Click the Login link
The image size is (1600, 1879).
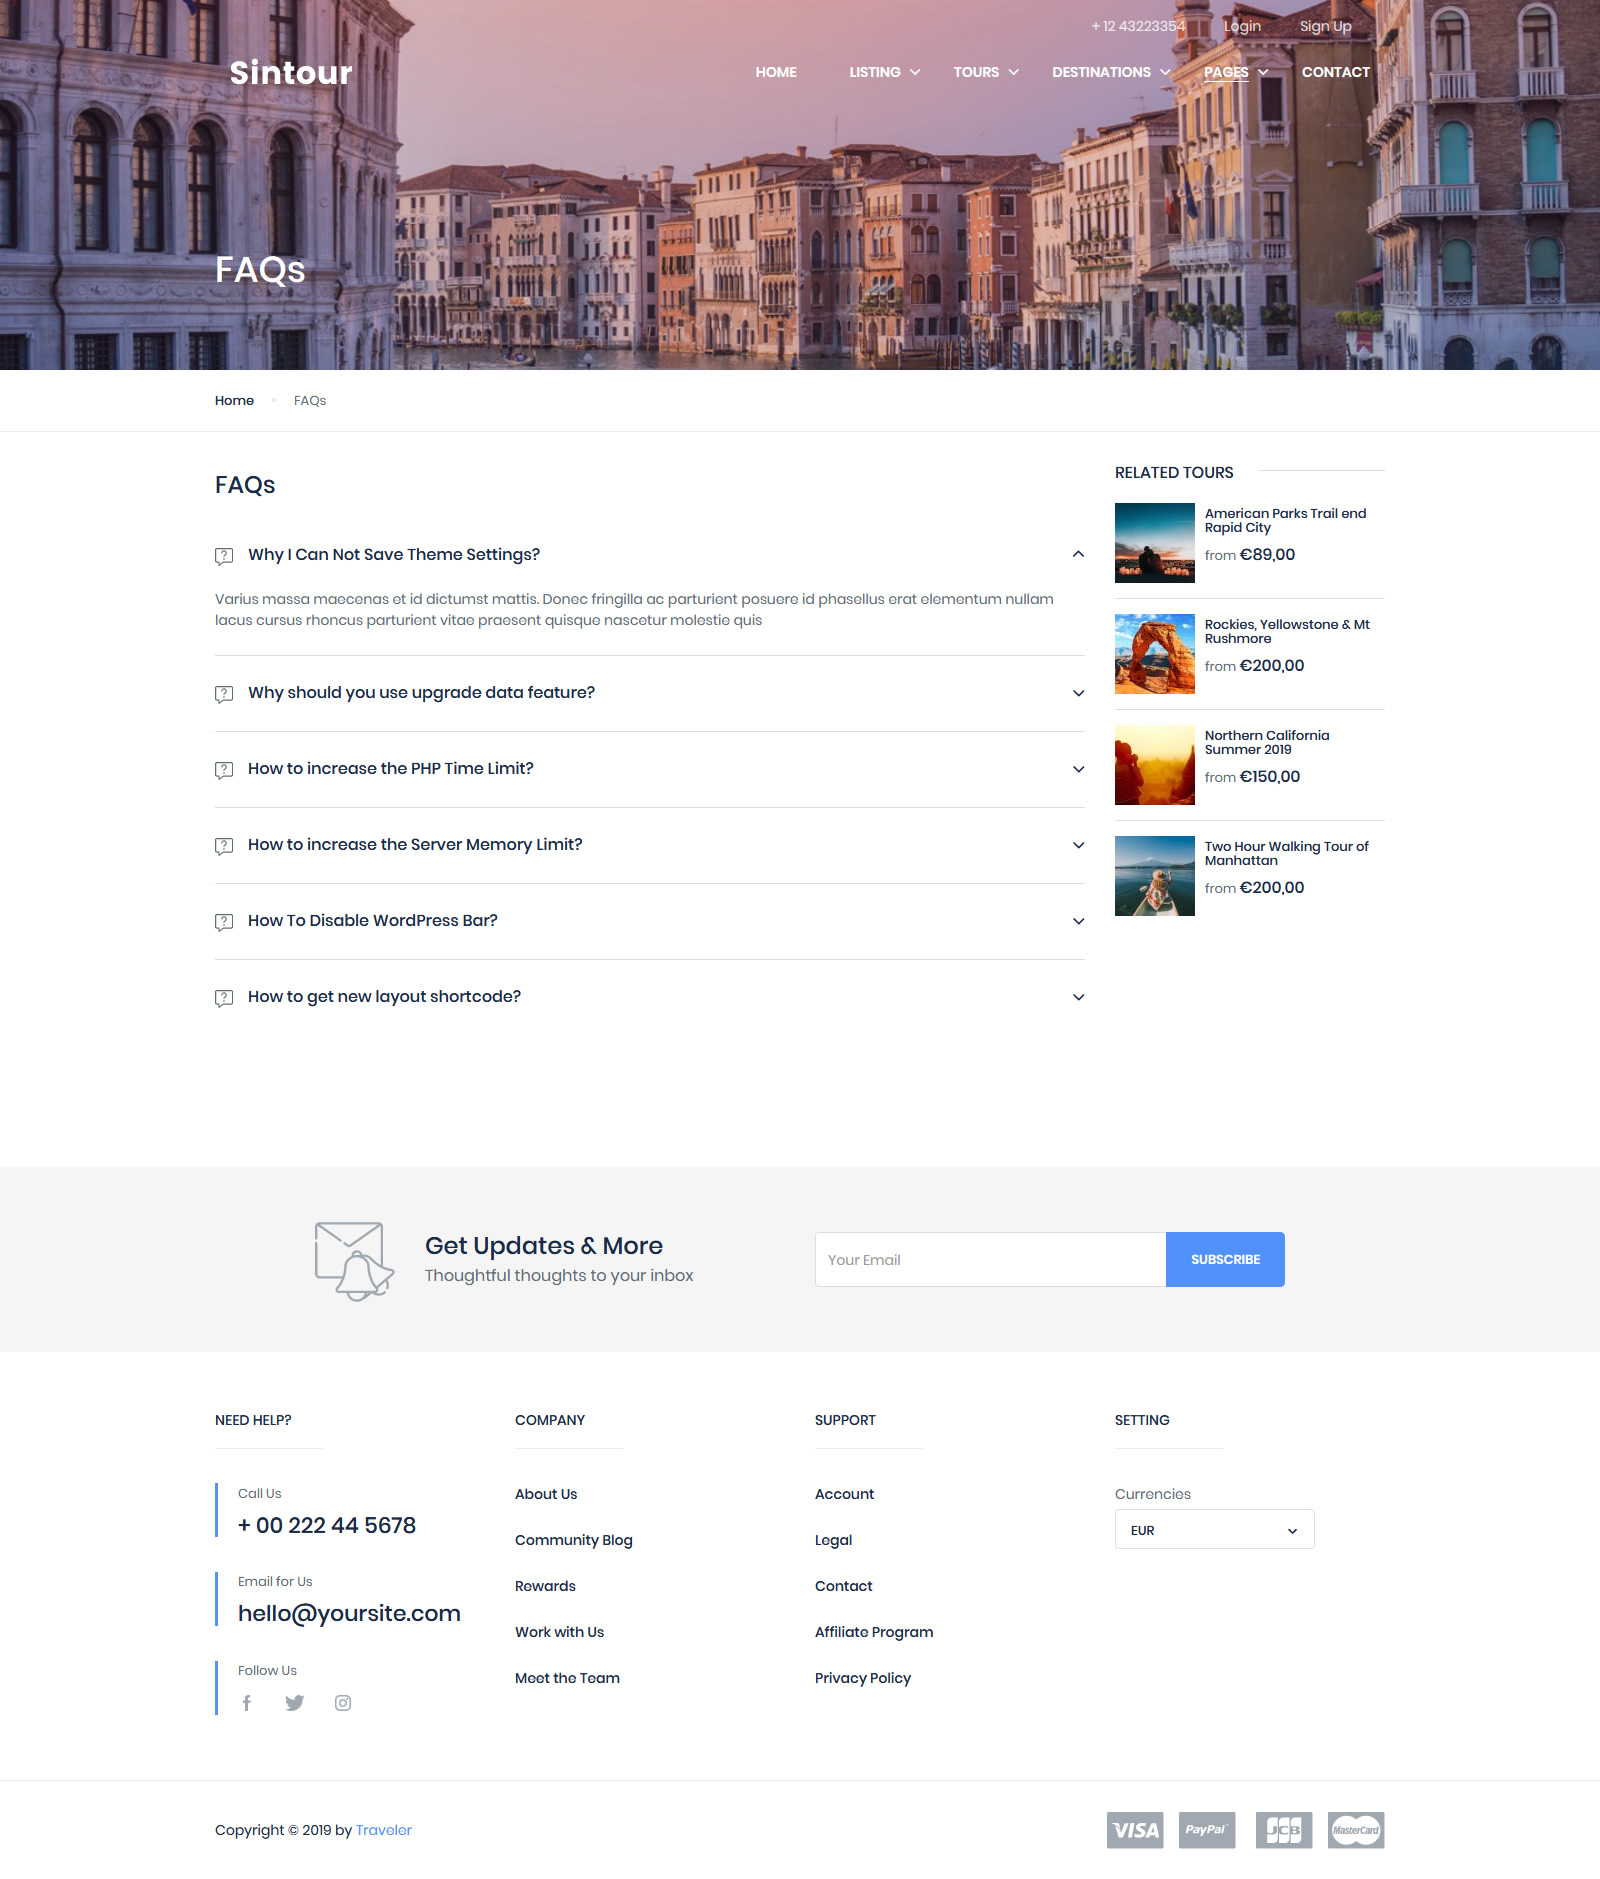click(x=1242, y=26)
